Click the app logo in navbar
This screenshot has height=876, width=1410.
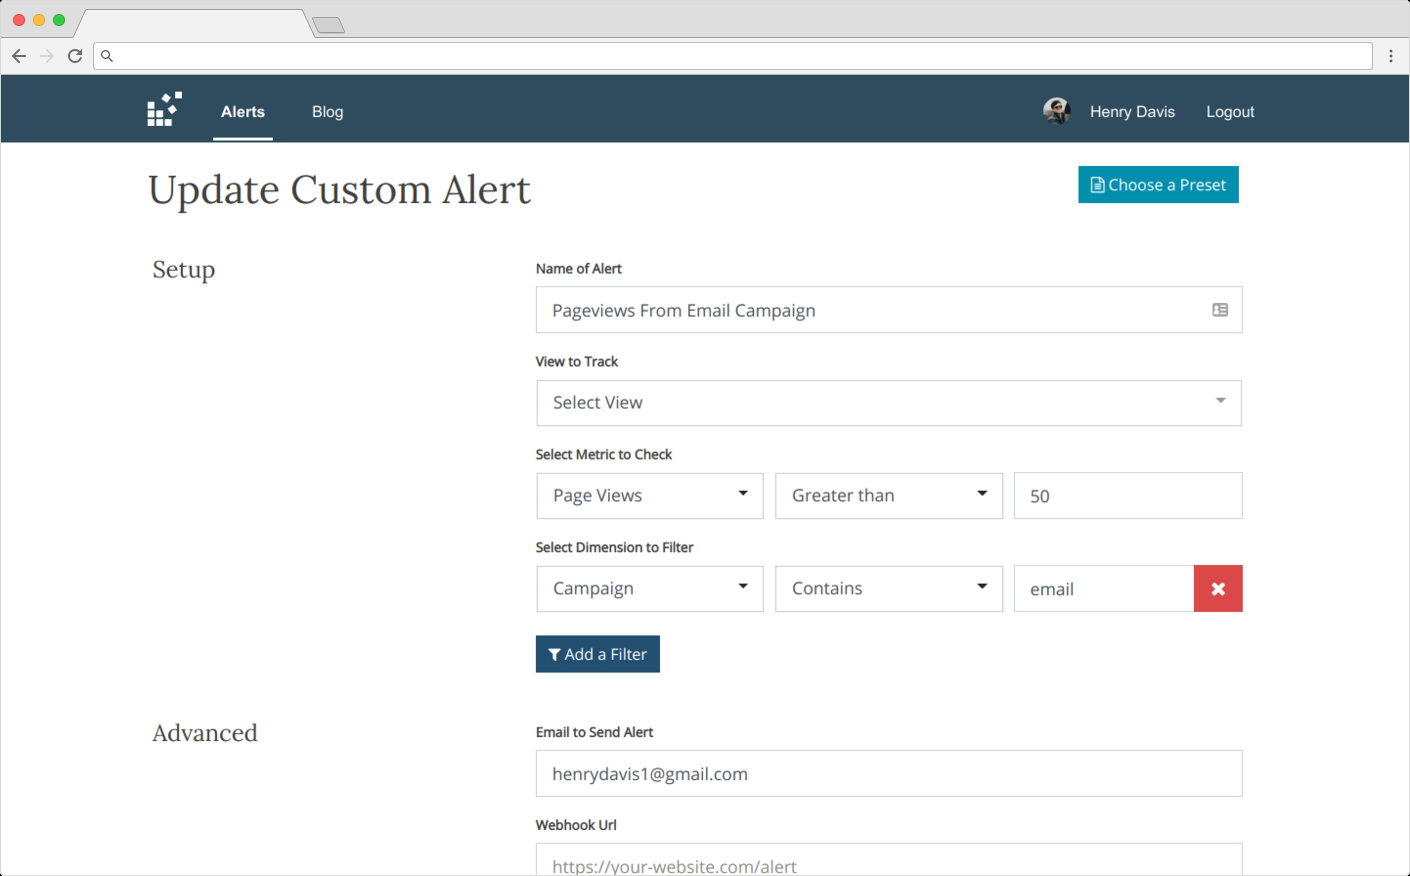coord(164,109)
